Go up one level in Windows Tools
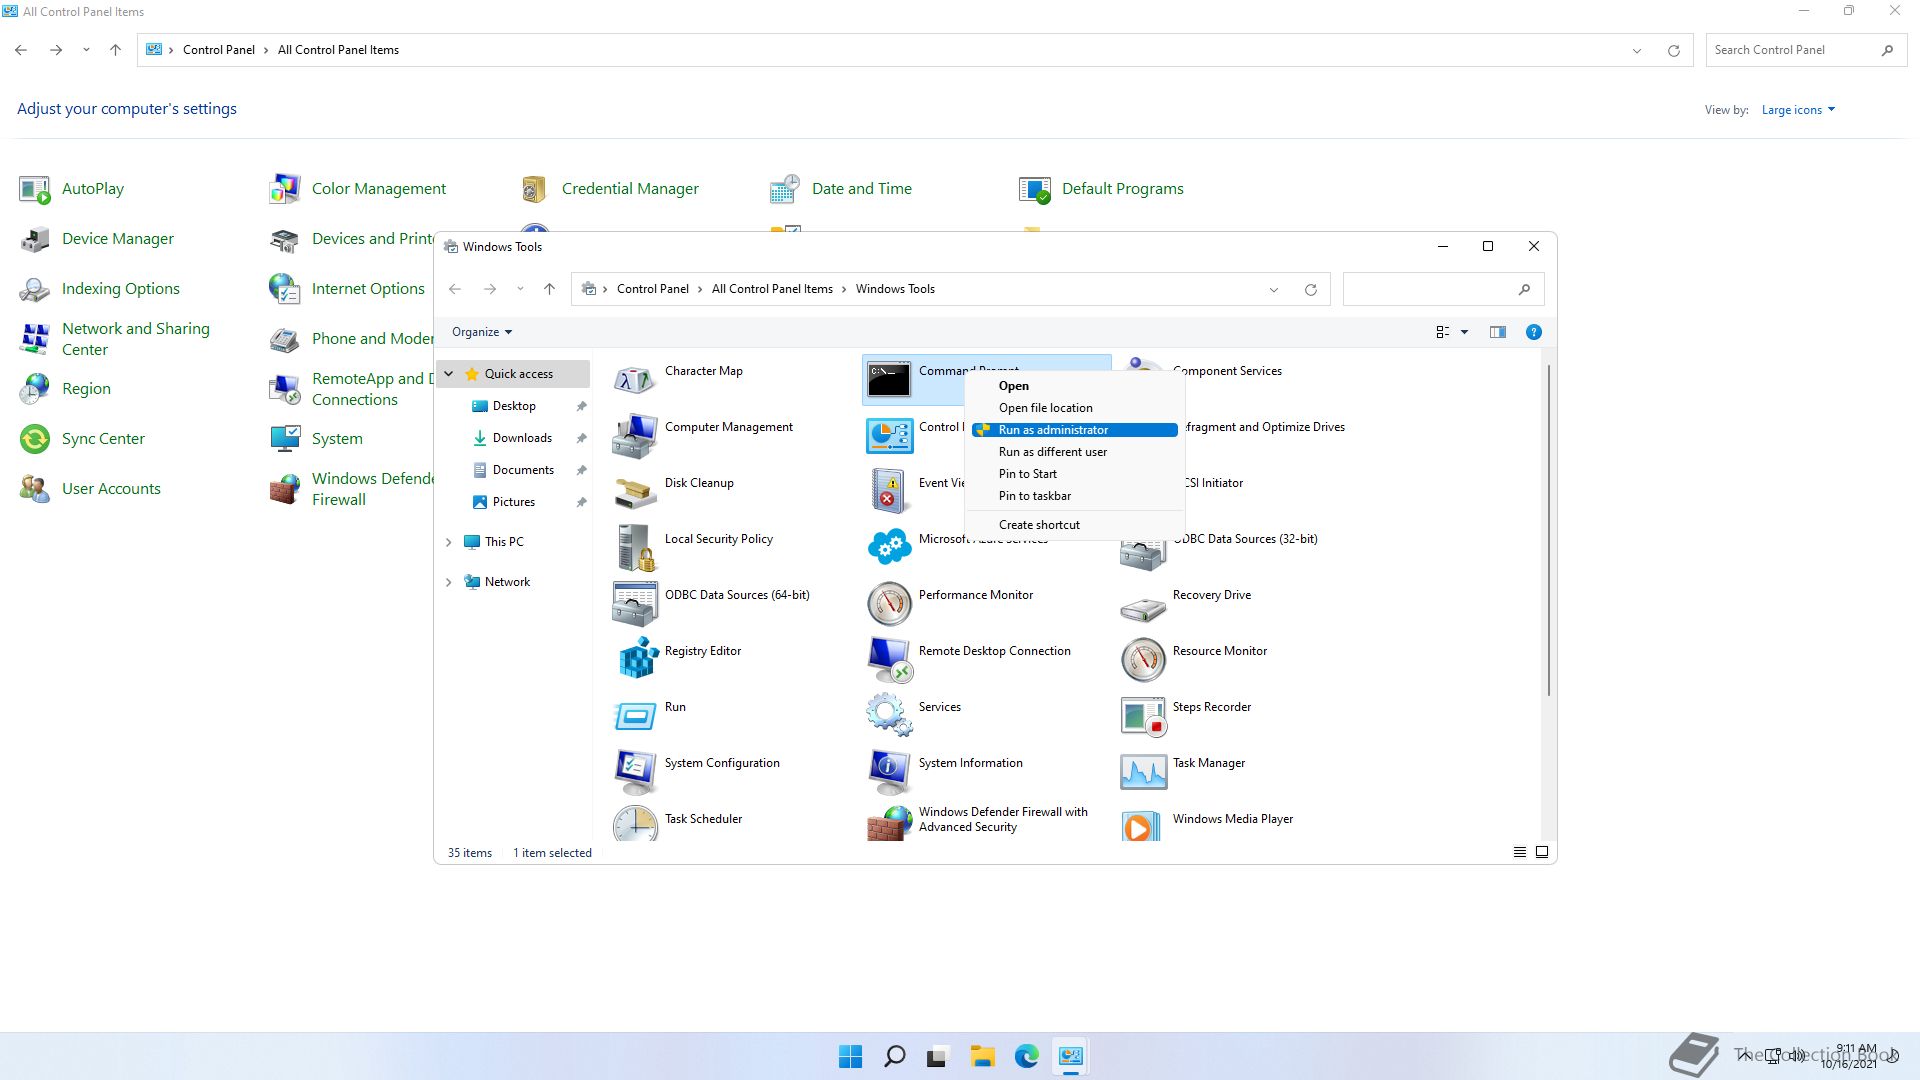 (x=549, y=289)
